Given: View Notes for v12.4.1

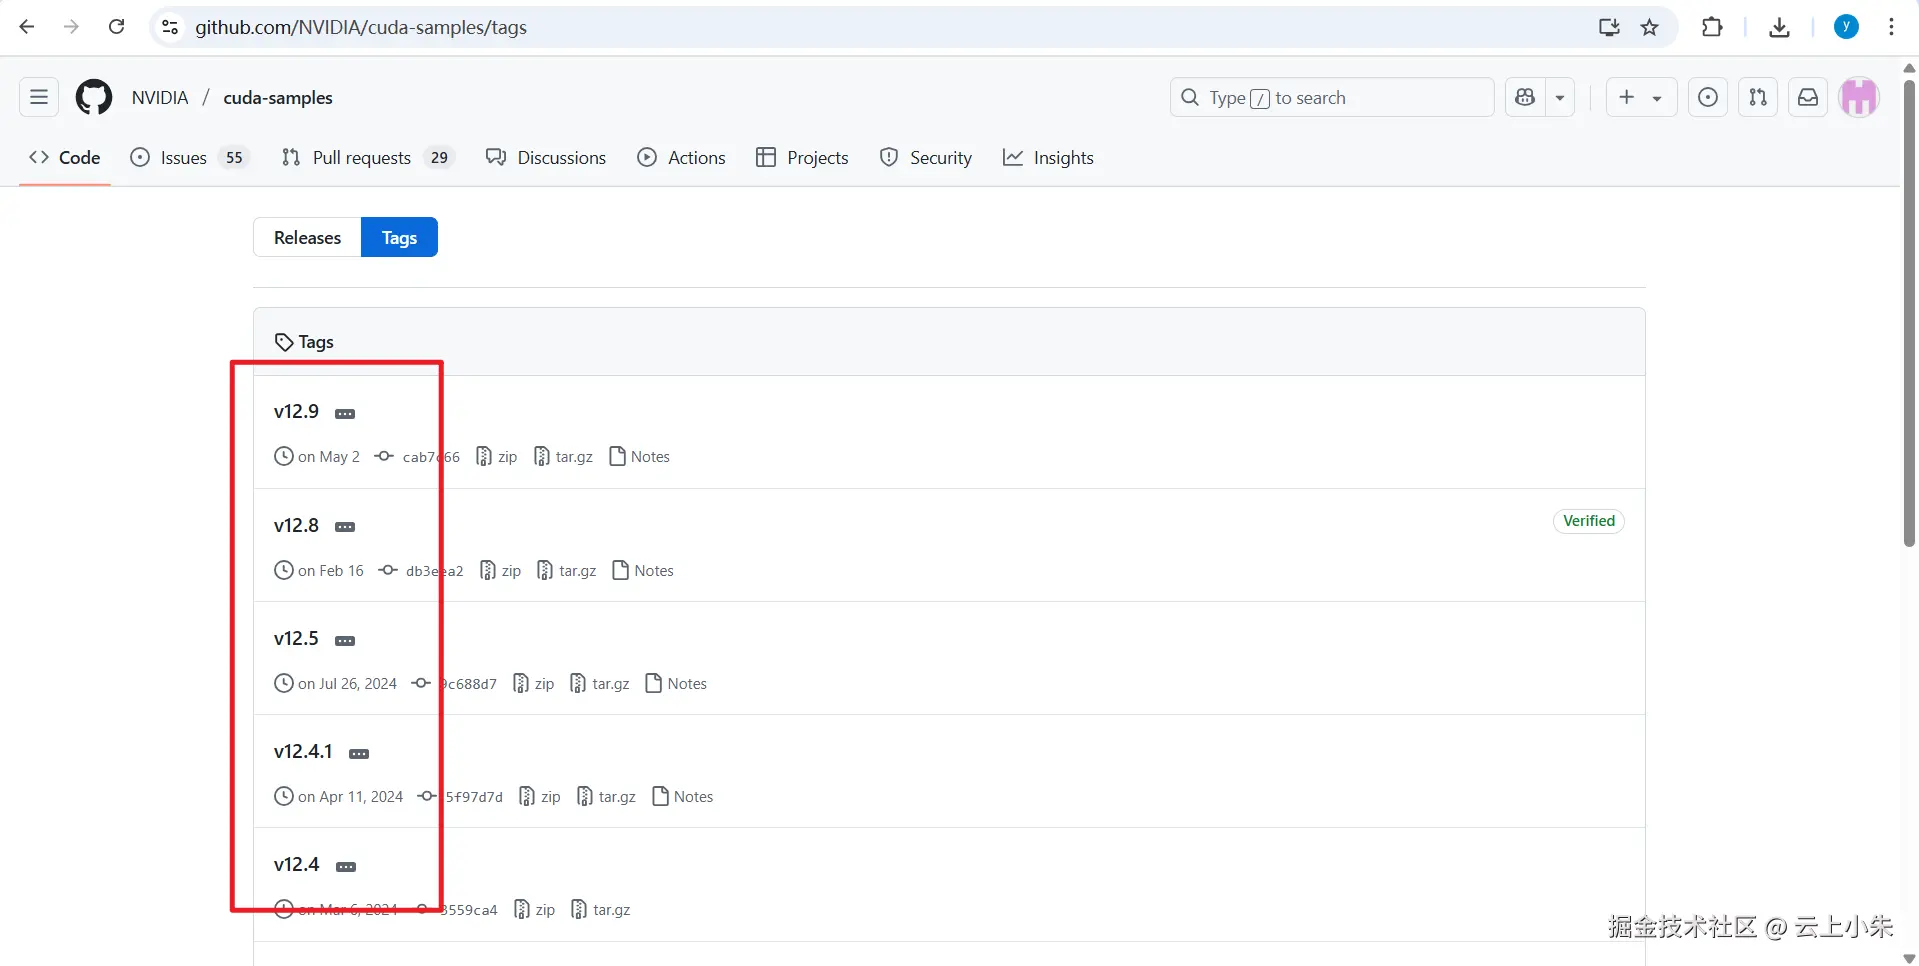Looking at the screenshot, I should pyautogui.click(x=683, y=797).
